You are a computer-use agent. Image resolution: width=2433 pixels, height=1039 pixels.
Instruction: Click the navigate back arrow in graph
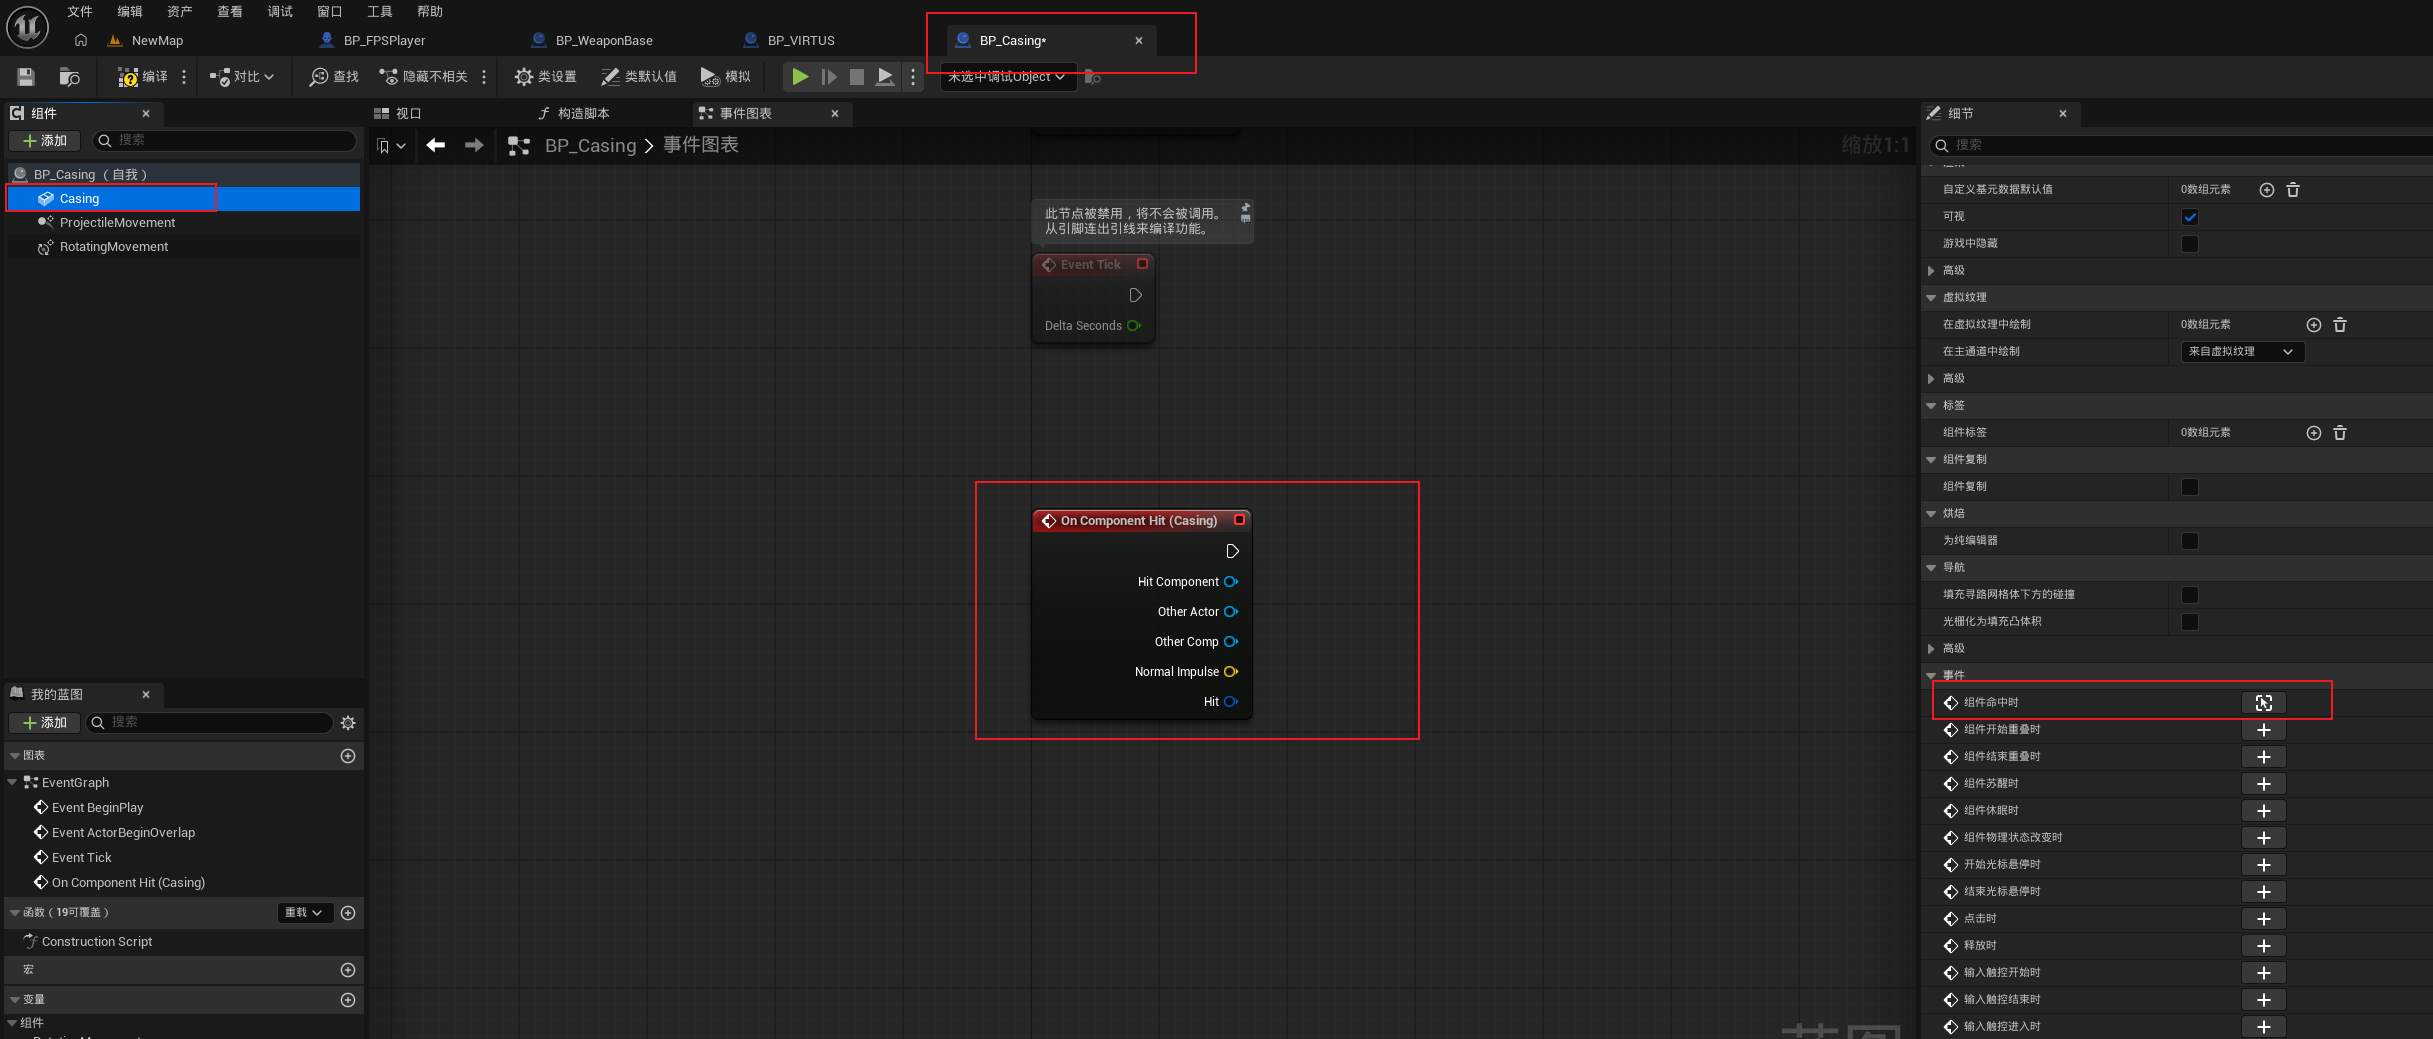[x=436, y=146]
